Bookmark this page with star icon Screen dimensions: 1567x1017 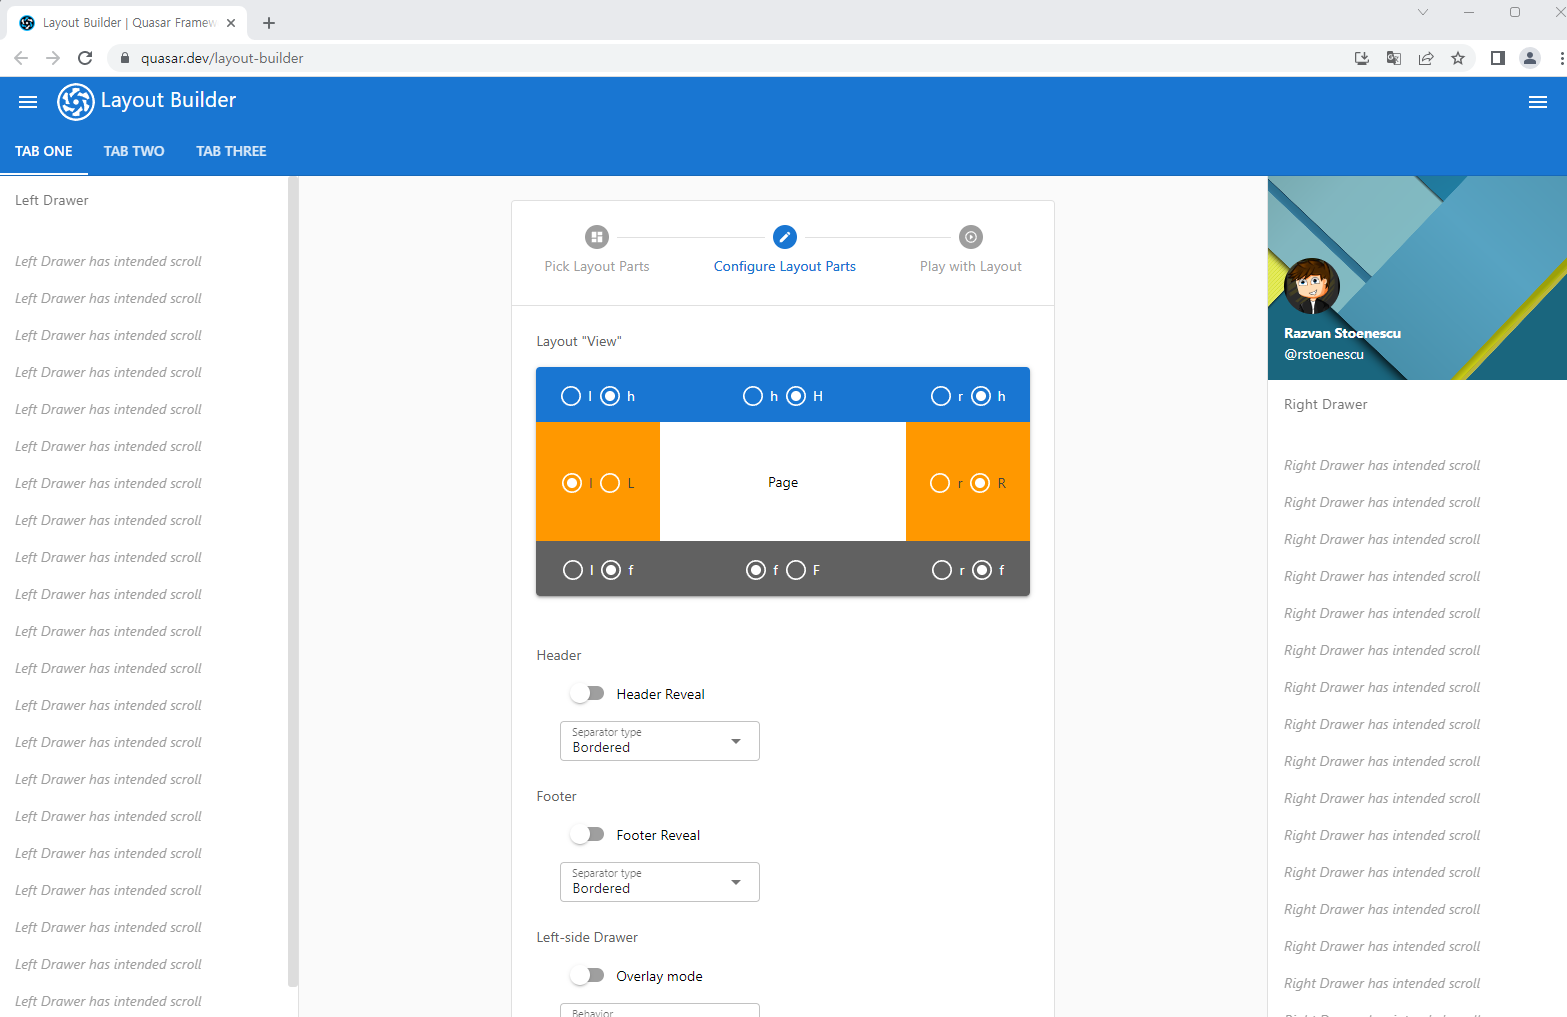(1458, 58)
